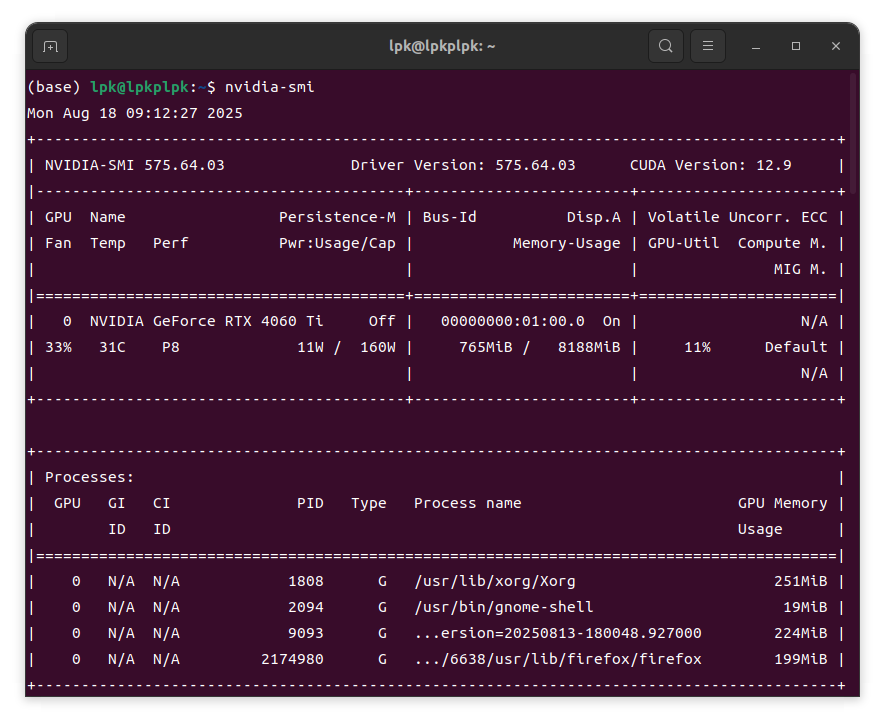This screenshot has height=725, width=885.
Task: Click the typed nvidia-smi command
Action: (269, 87)
